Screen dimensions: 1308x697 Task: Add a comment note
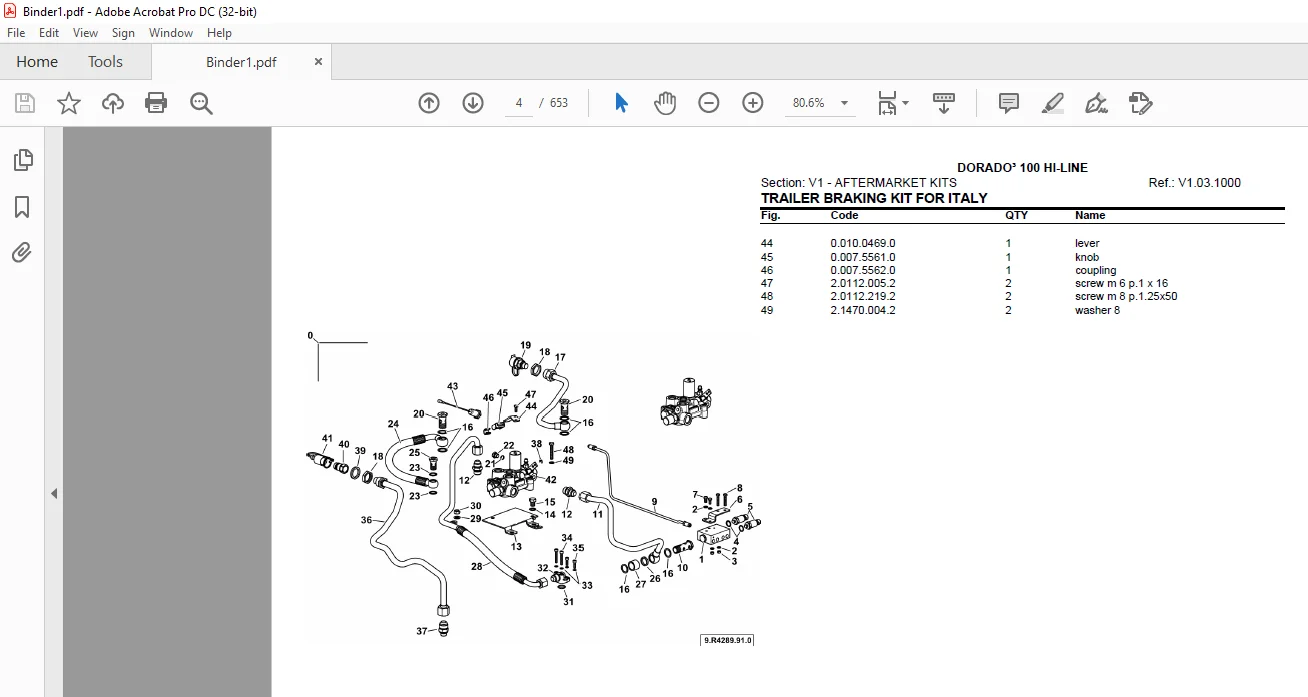1009,103
